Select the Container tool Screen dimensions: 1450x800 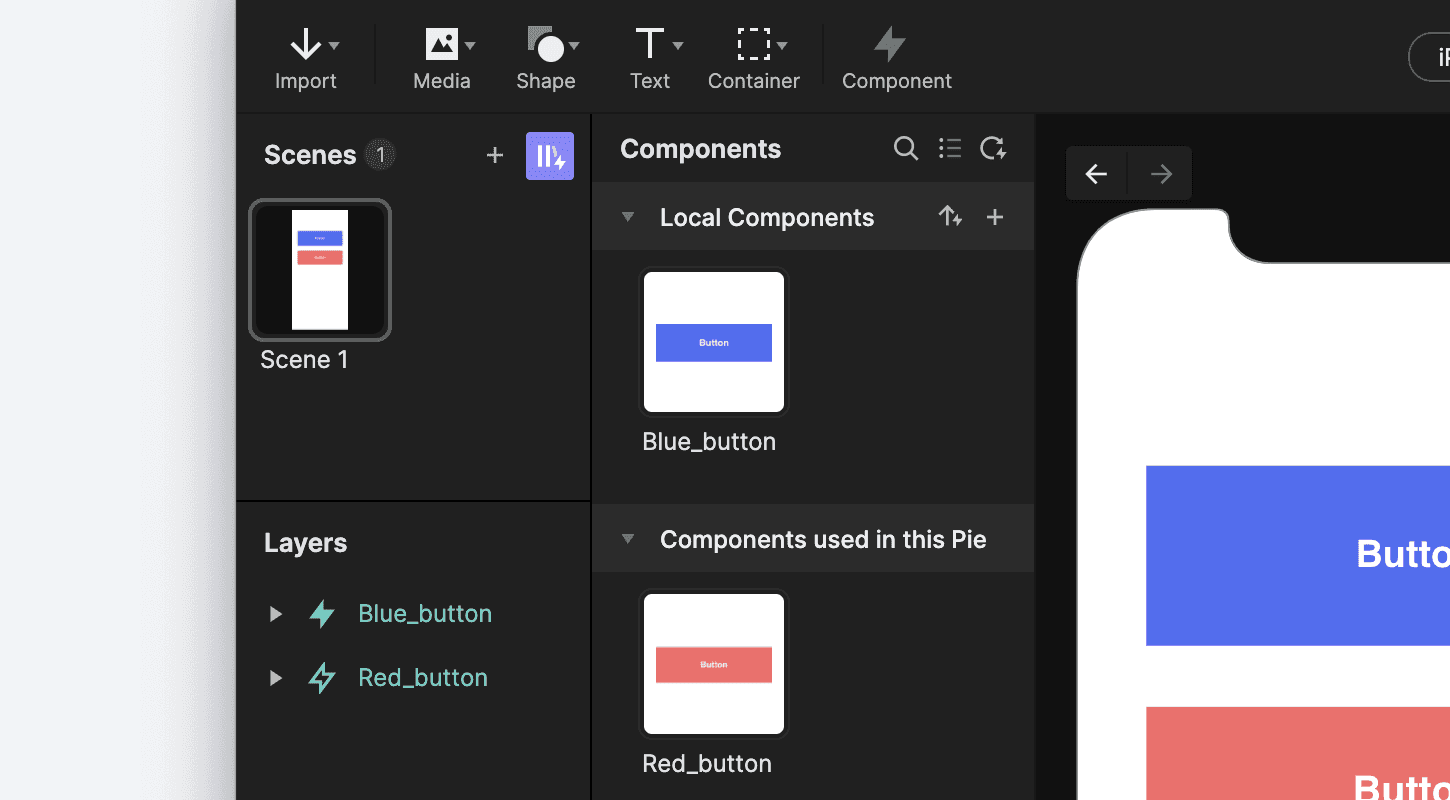point(753,55)
